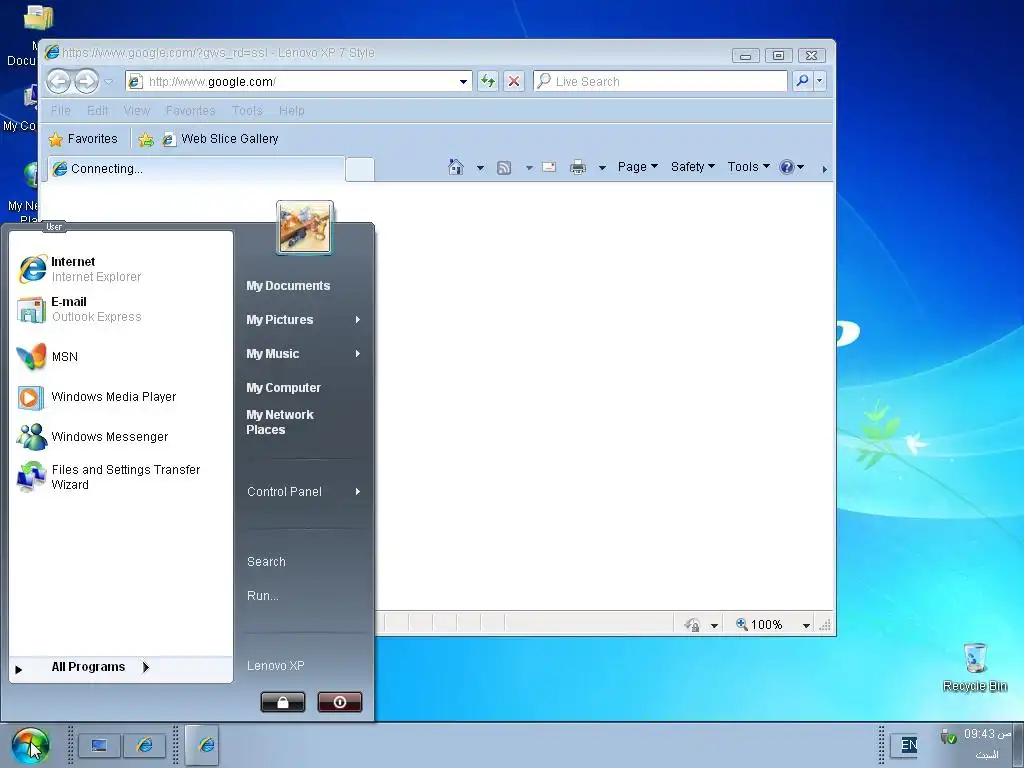Launch Windows Media Player
Image resolution: width=1024 pixels, height=768 pixels.
121,396
